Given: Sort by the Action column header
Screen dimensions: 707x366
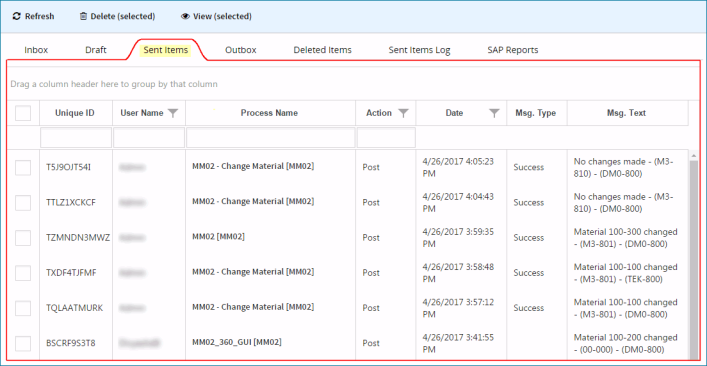Looking at the screenshot, I should tap(379, 113).
